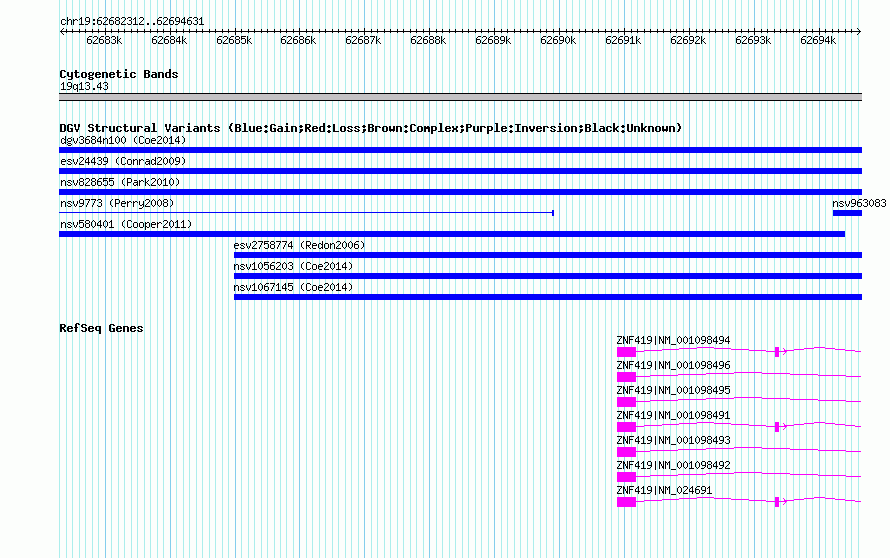
Task: Click the nsv1056203 (Coe2014) label
Action: 293,266
